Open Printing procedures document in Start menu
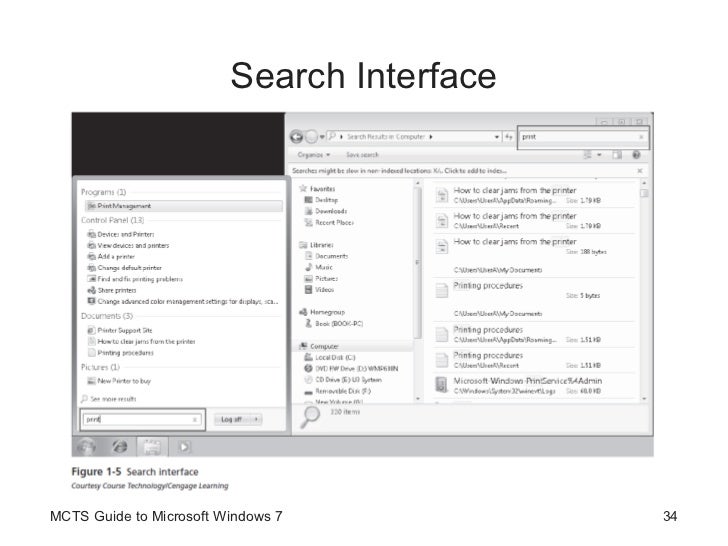This screenshot has width=728, height=546. point(121,352)
